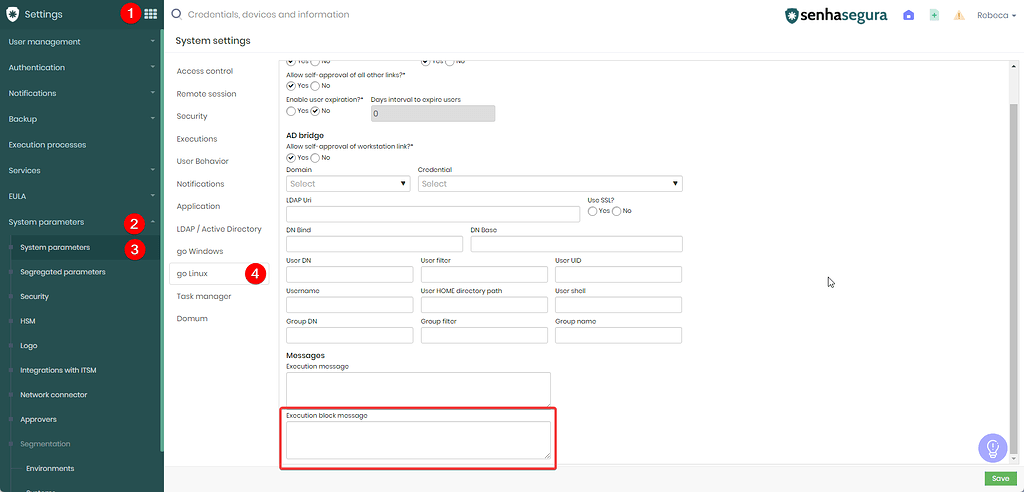Expand Authentication sidebar section
1024x492 pixels.
[80, 67]
